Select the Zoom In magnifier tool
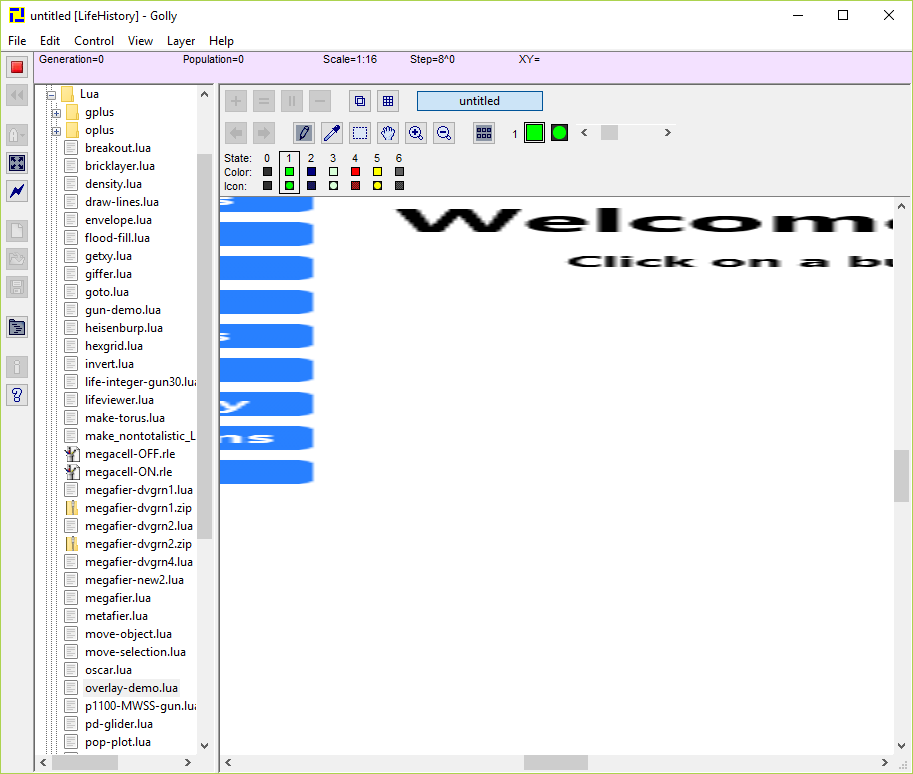This screenshot has height=774, width=913. pos(416,133)
